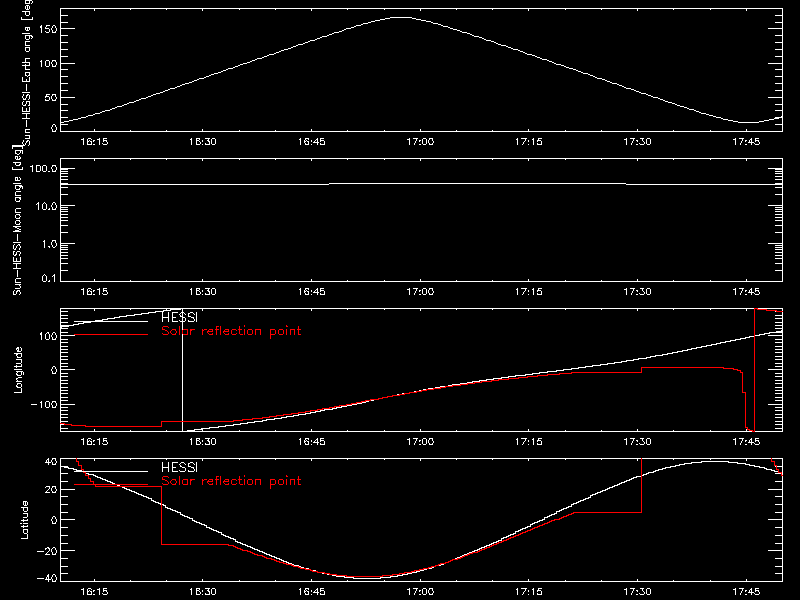Viewport: 800px width, 600px height.
Task: Click the '50' tick on Earth angle axis
Action: tap(51, 97)
